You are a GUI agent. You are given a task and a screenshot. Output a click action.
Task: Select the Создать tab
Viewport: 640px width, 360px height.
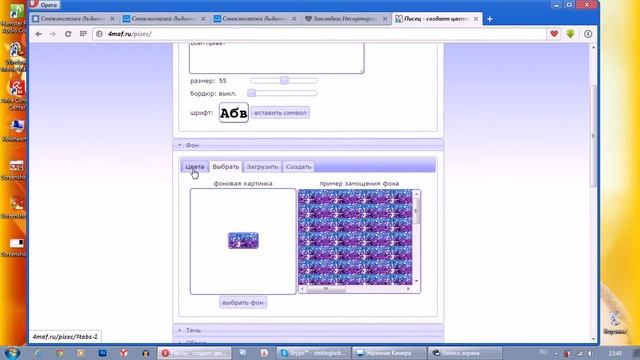[298, 167]
